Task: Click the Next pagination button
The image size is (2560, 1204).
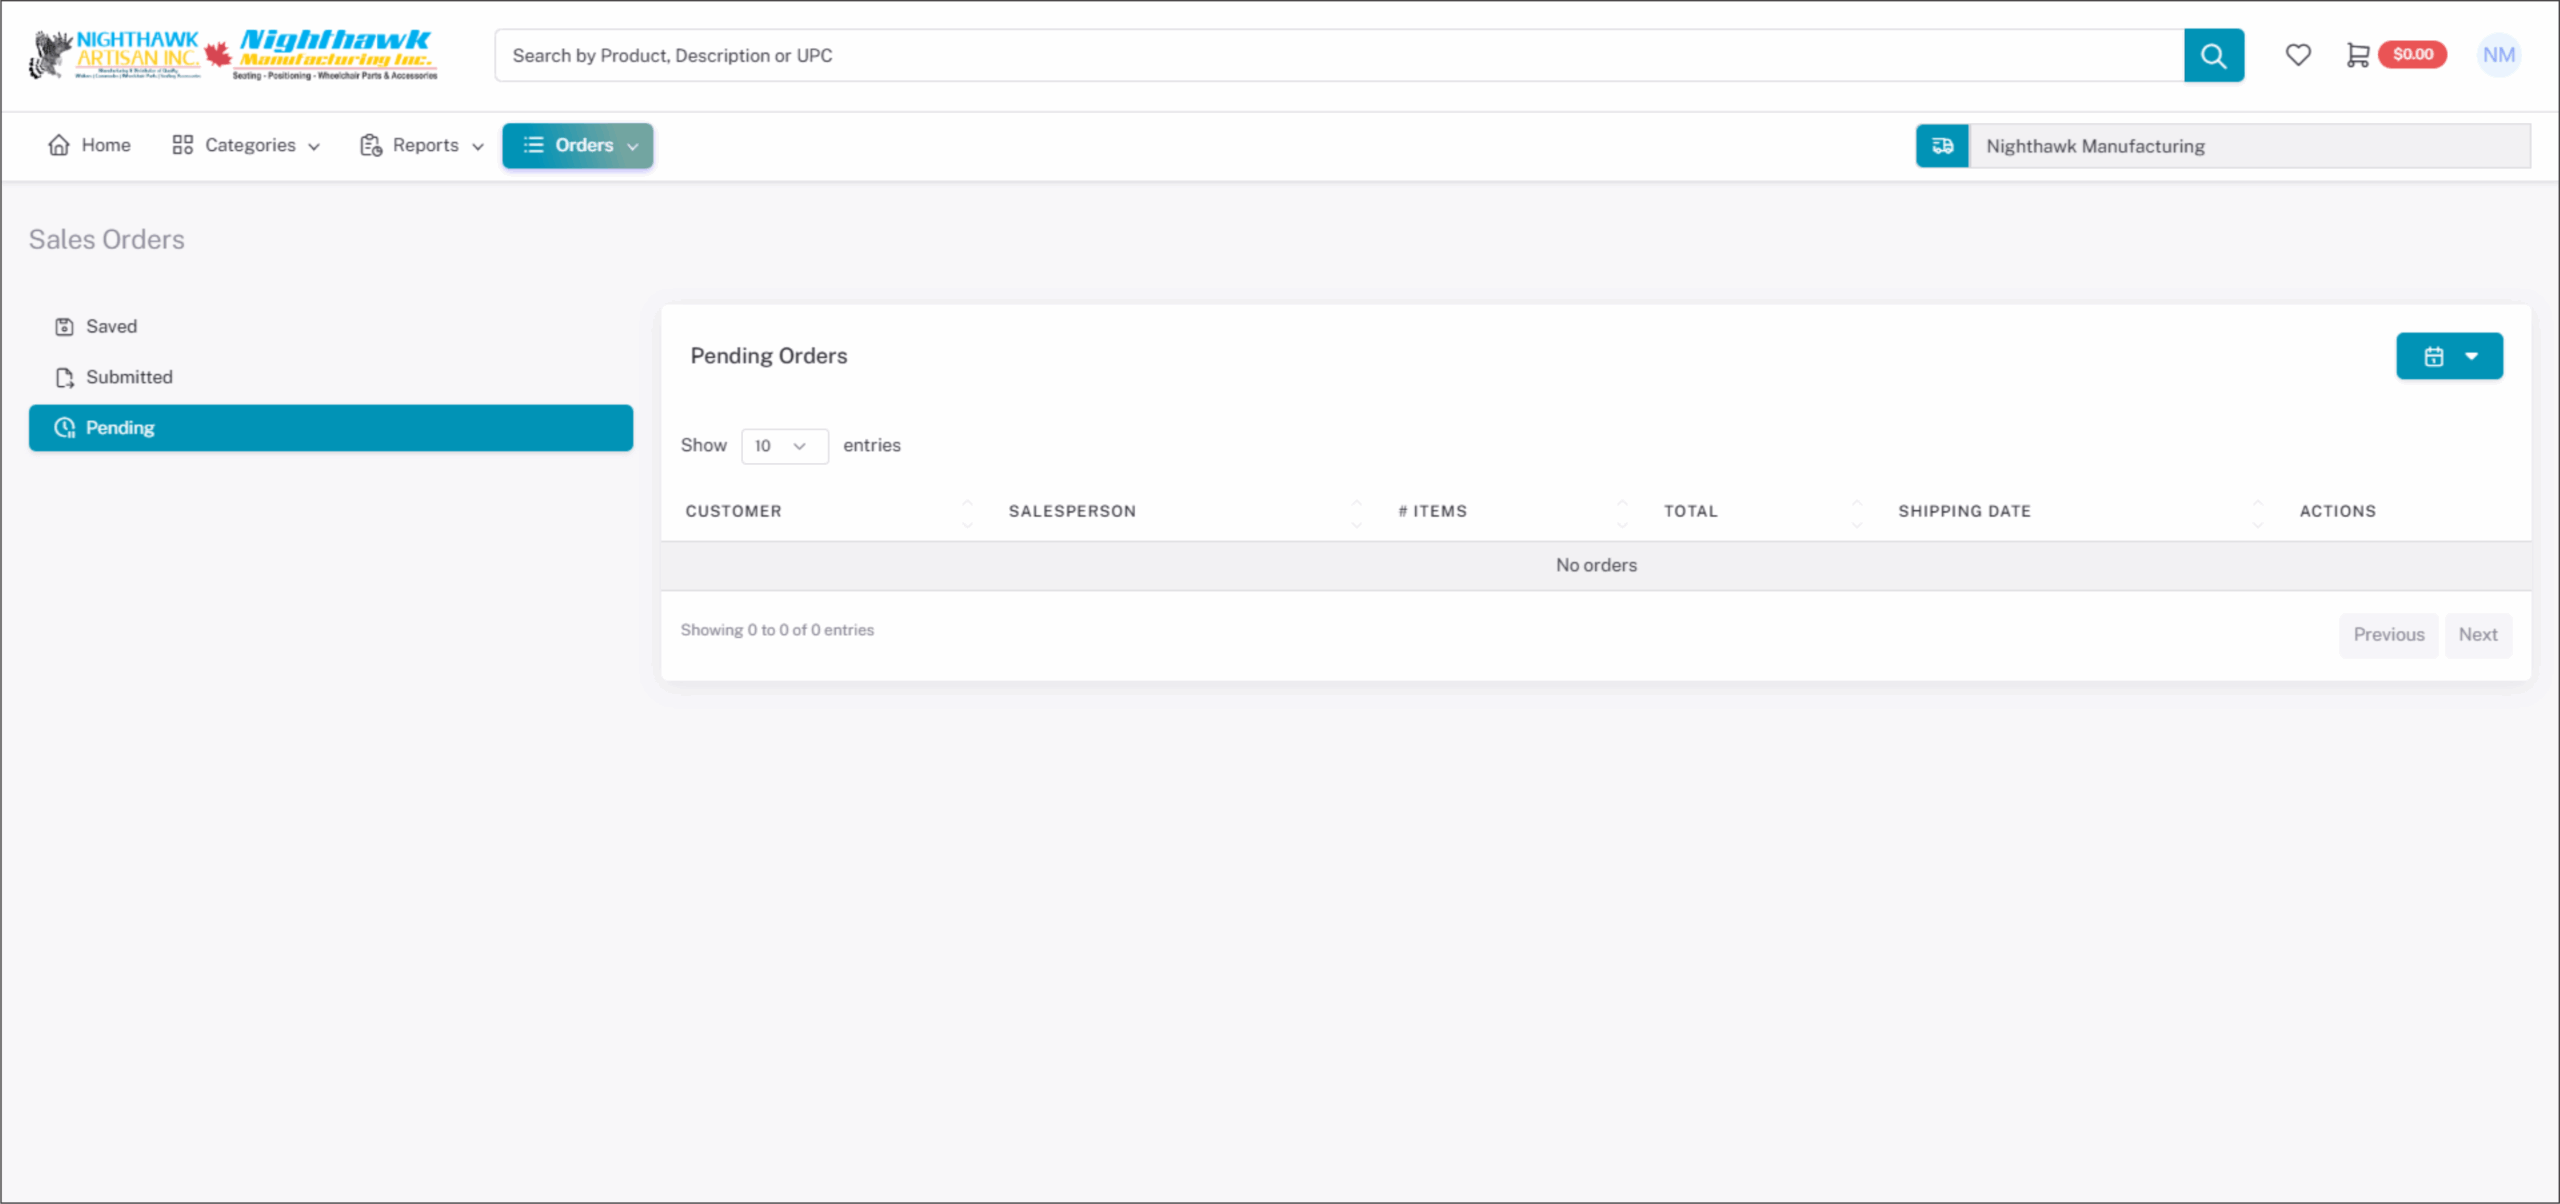Action: coord(2477,635)
